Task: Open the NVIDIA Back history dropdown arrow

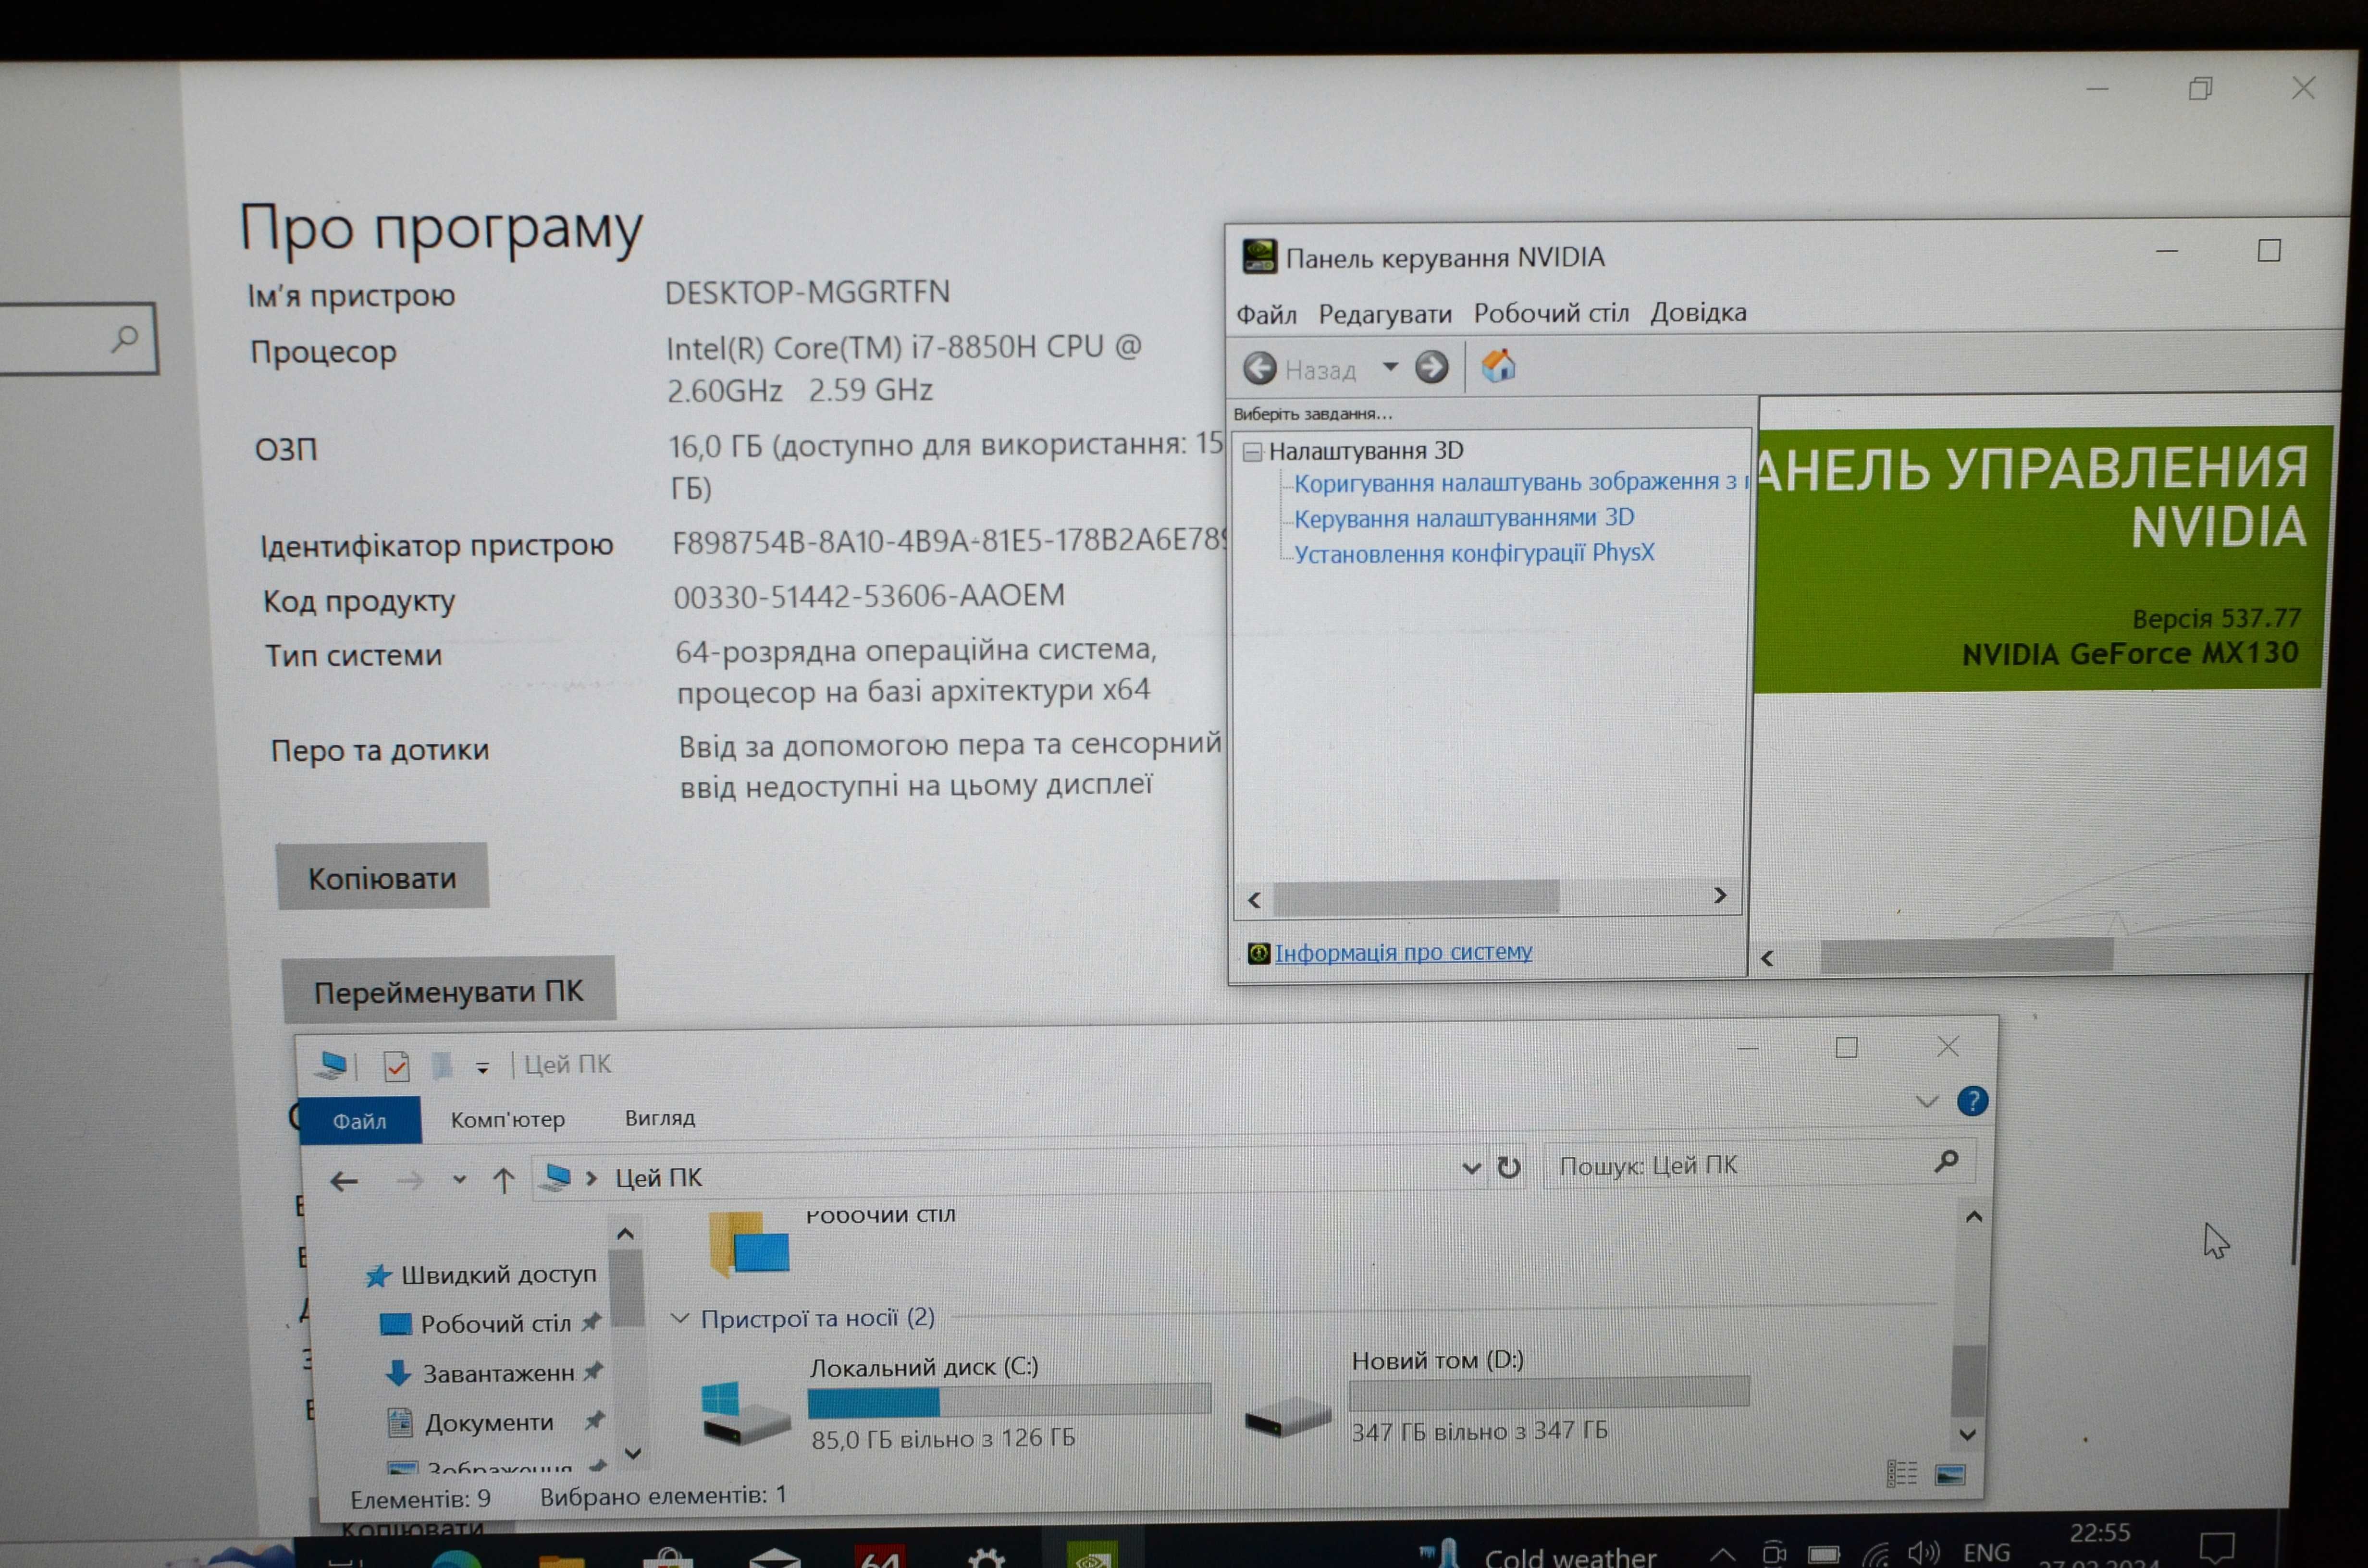Action: 1390,367
